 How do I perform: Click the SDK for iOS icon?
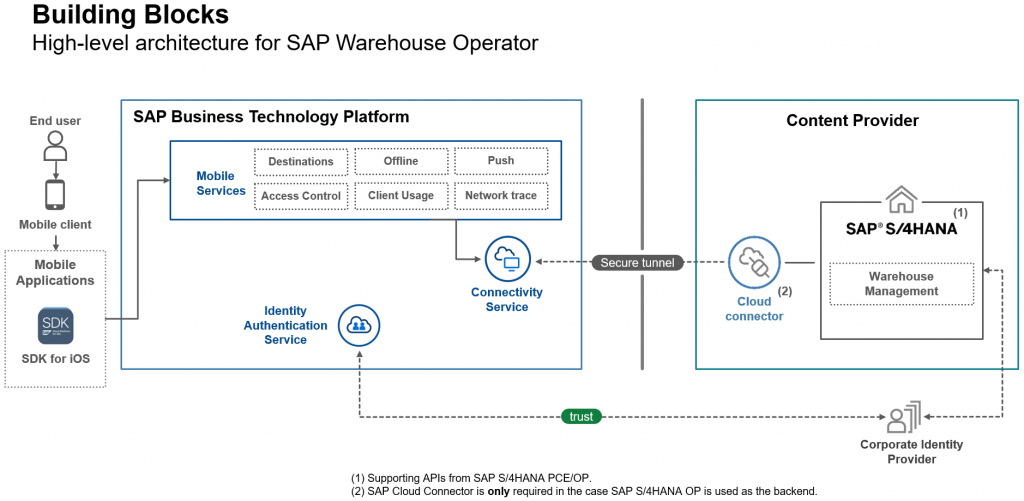56,325
